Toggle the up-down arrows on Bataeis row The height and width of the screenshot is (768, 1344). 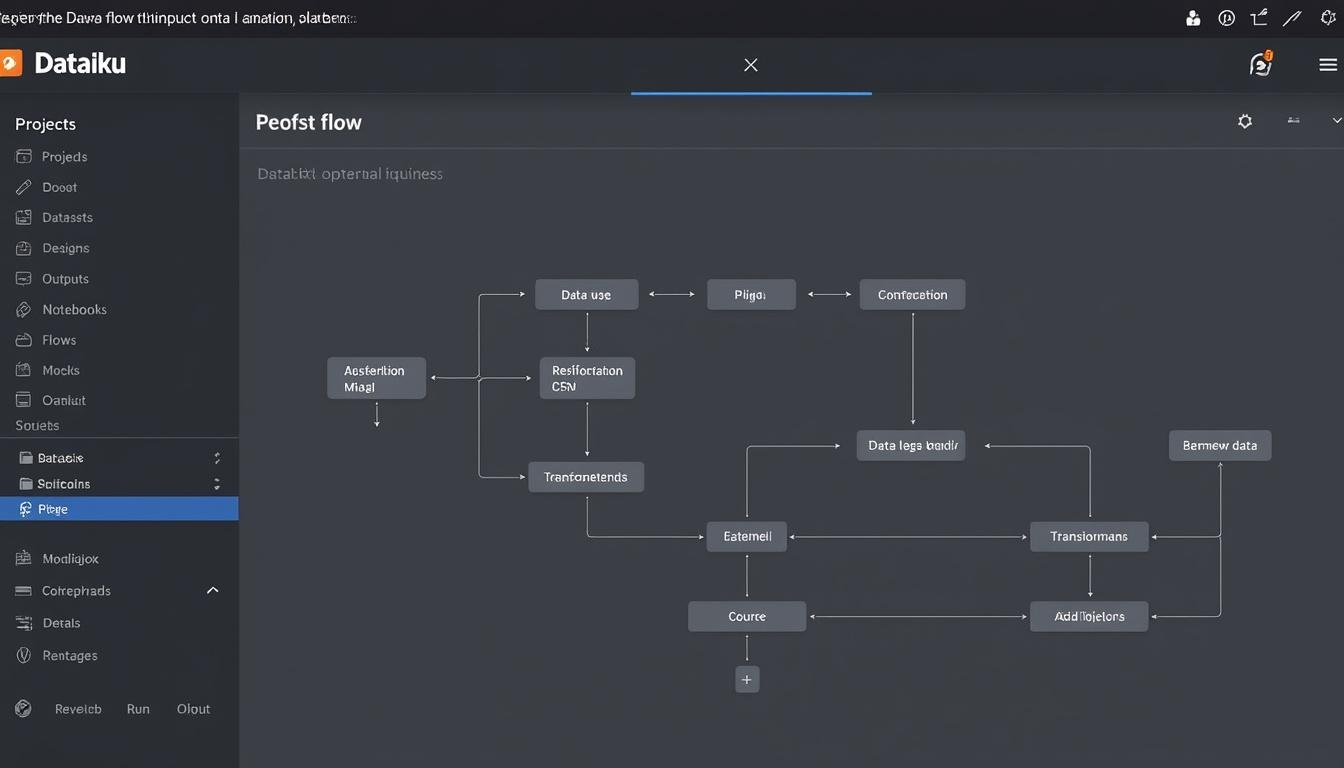[217, 458]
